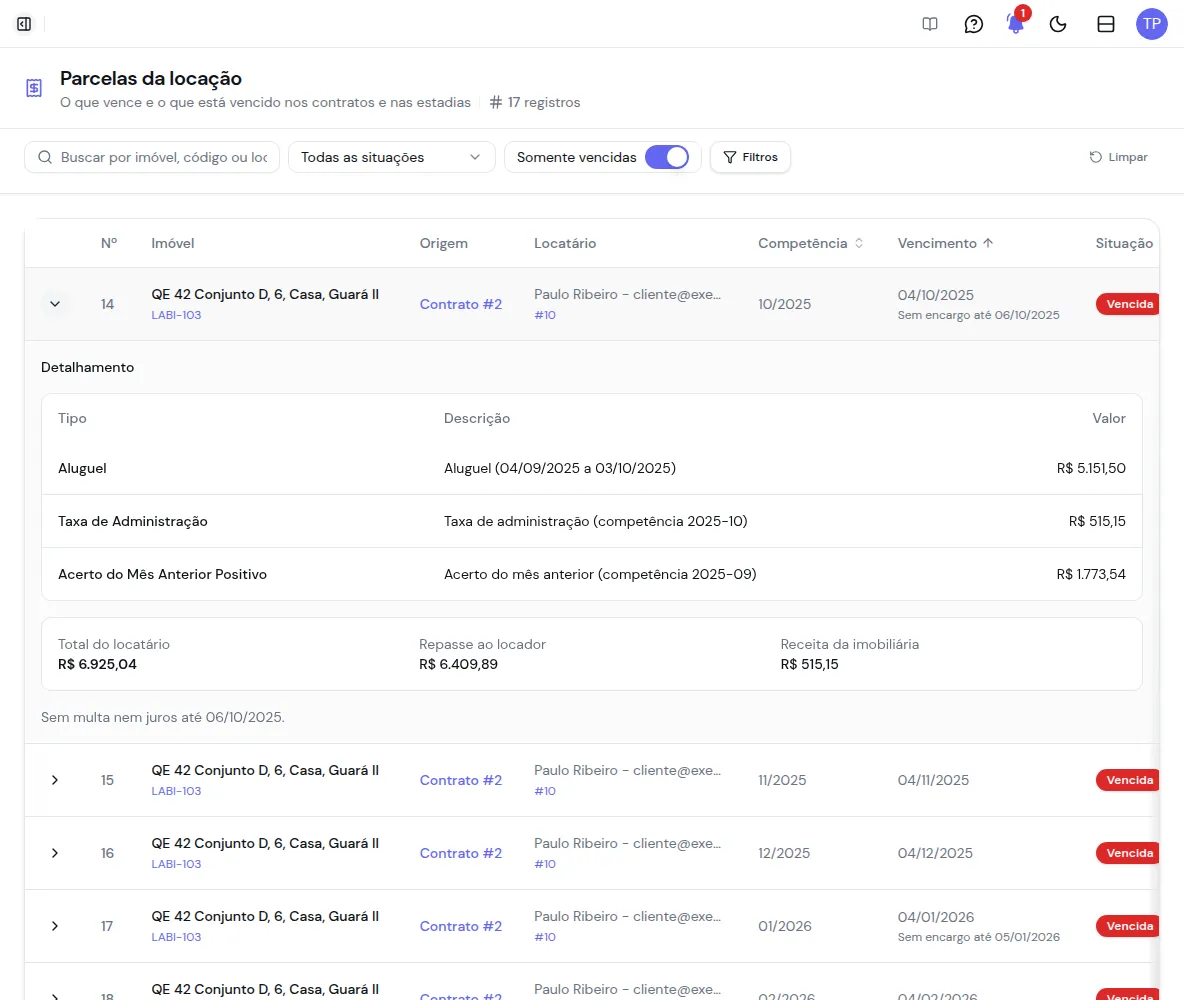This screenshot has width=1184, height=1000.
Task: Open the TP user avatar menu
Action: (x=1152, y=24)
